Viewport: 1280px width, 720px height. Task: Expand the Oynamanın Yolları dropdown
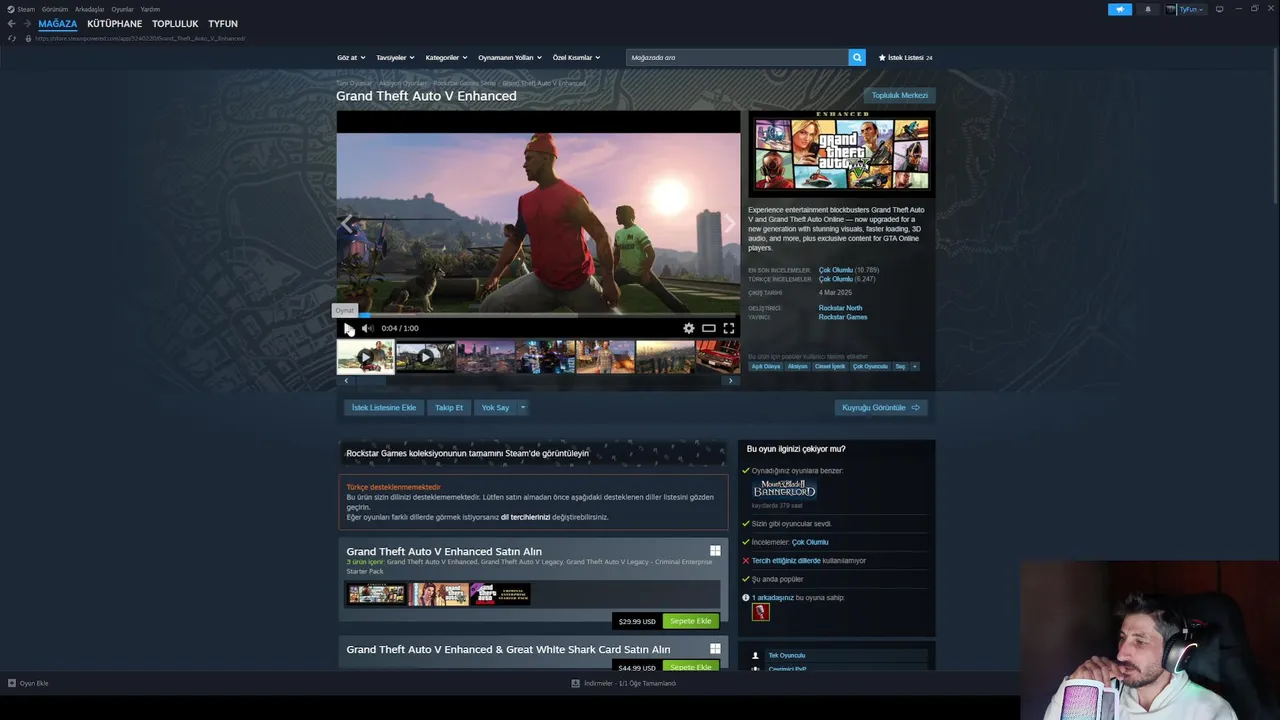pos(509,58)
